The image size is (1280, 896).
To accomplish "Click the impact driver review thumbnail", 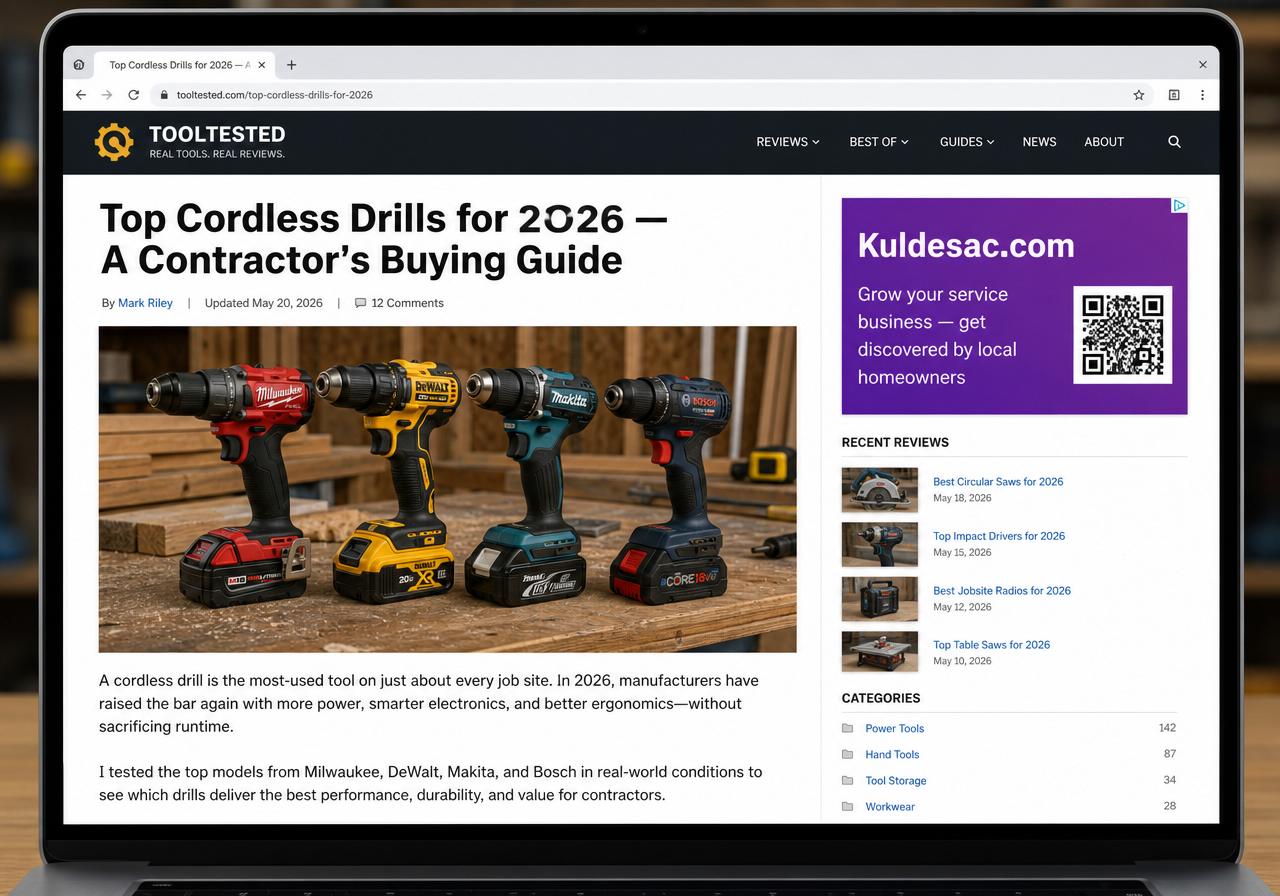I will [x=880, y=545].
